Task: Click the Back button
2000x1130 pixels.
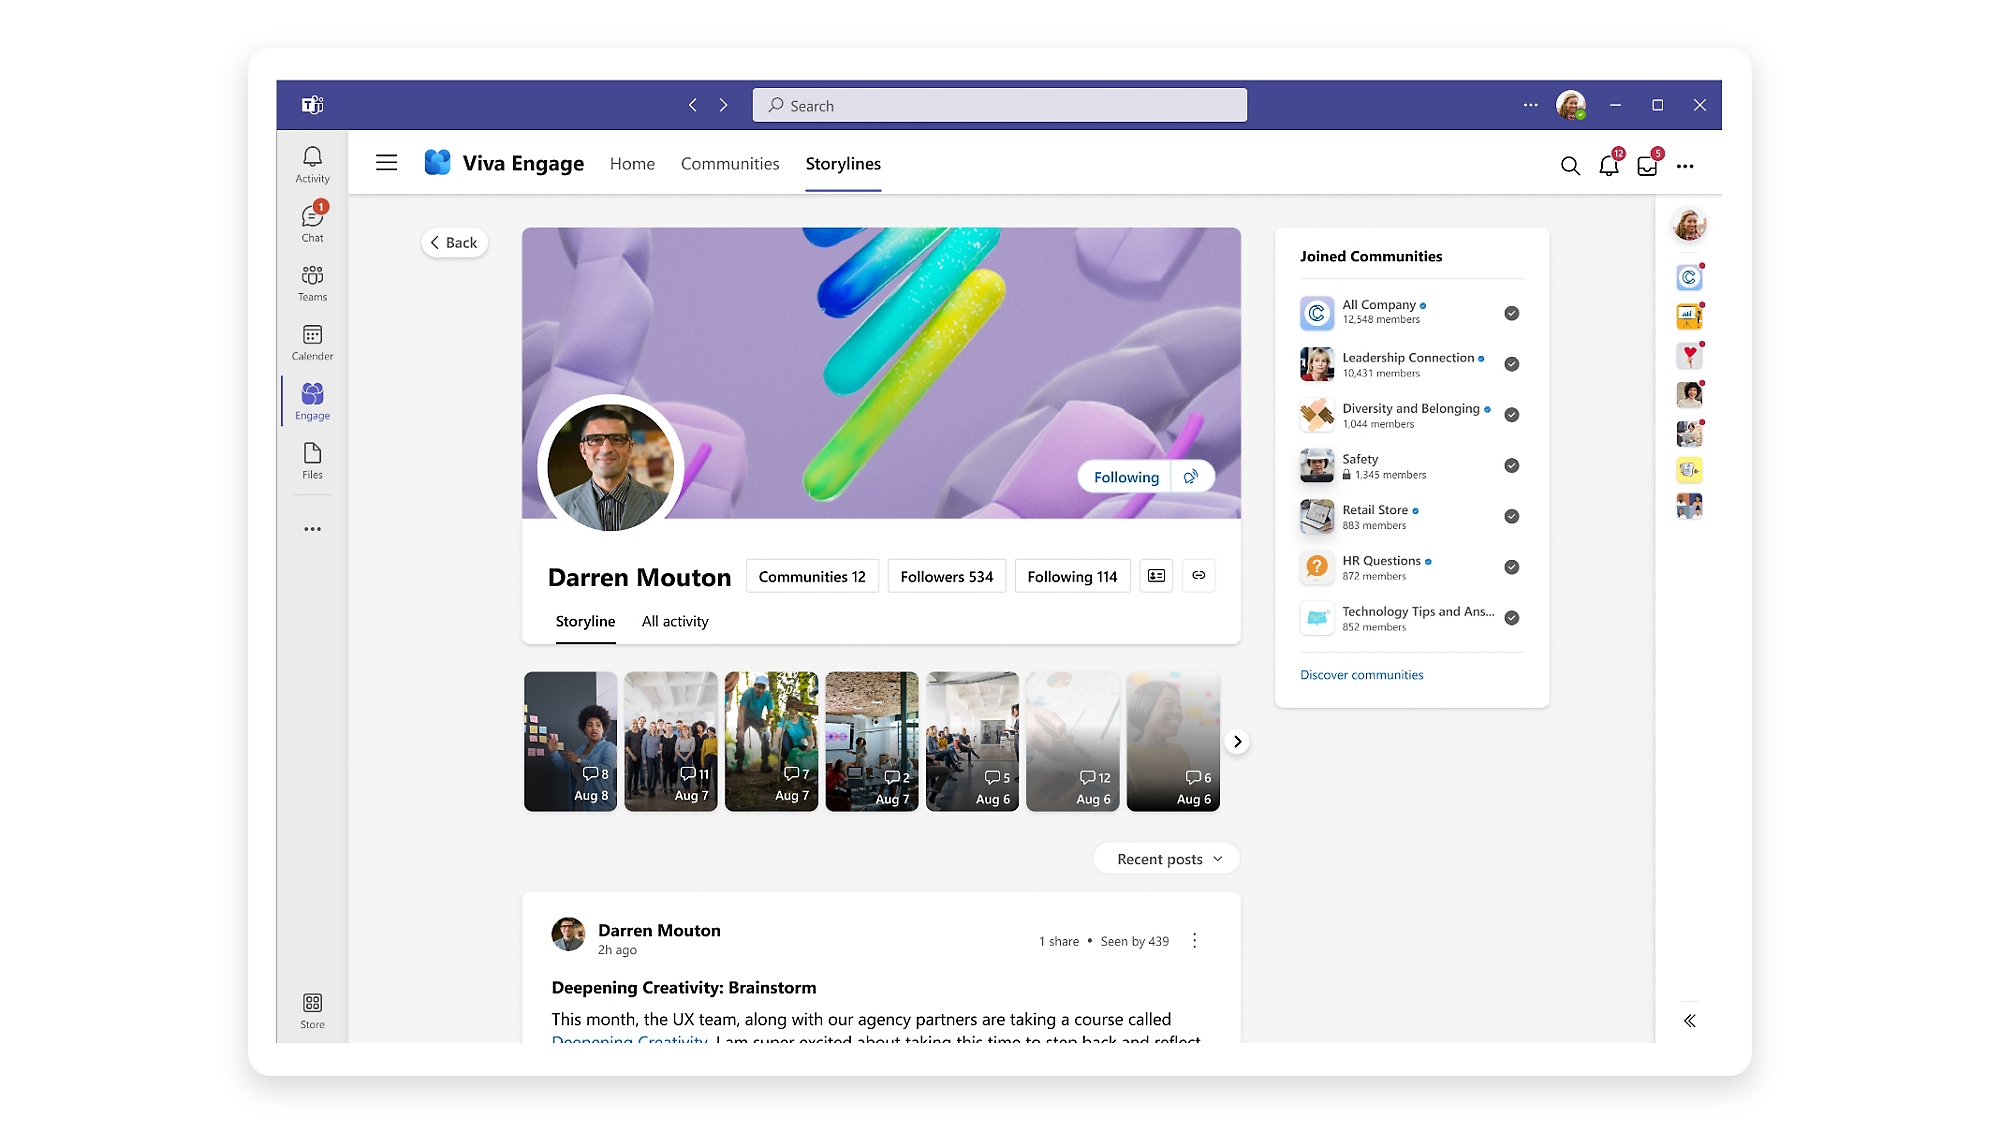Action: [x=454, y=242]
